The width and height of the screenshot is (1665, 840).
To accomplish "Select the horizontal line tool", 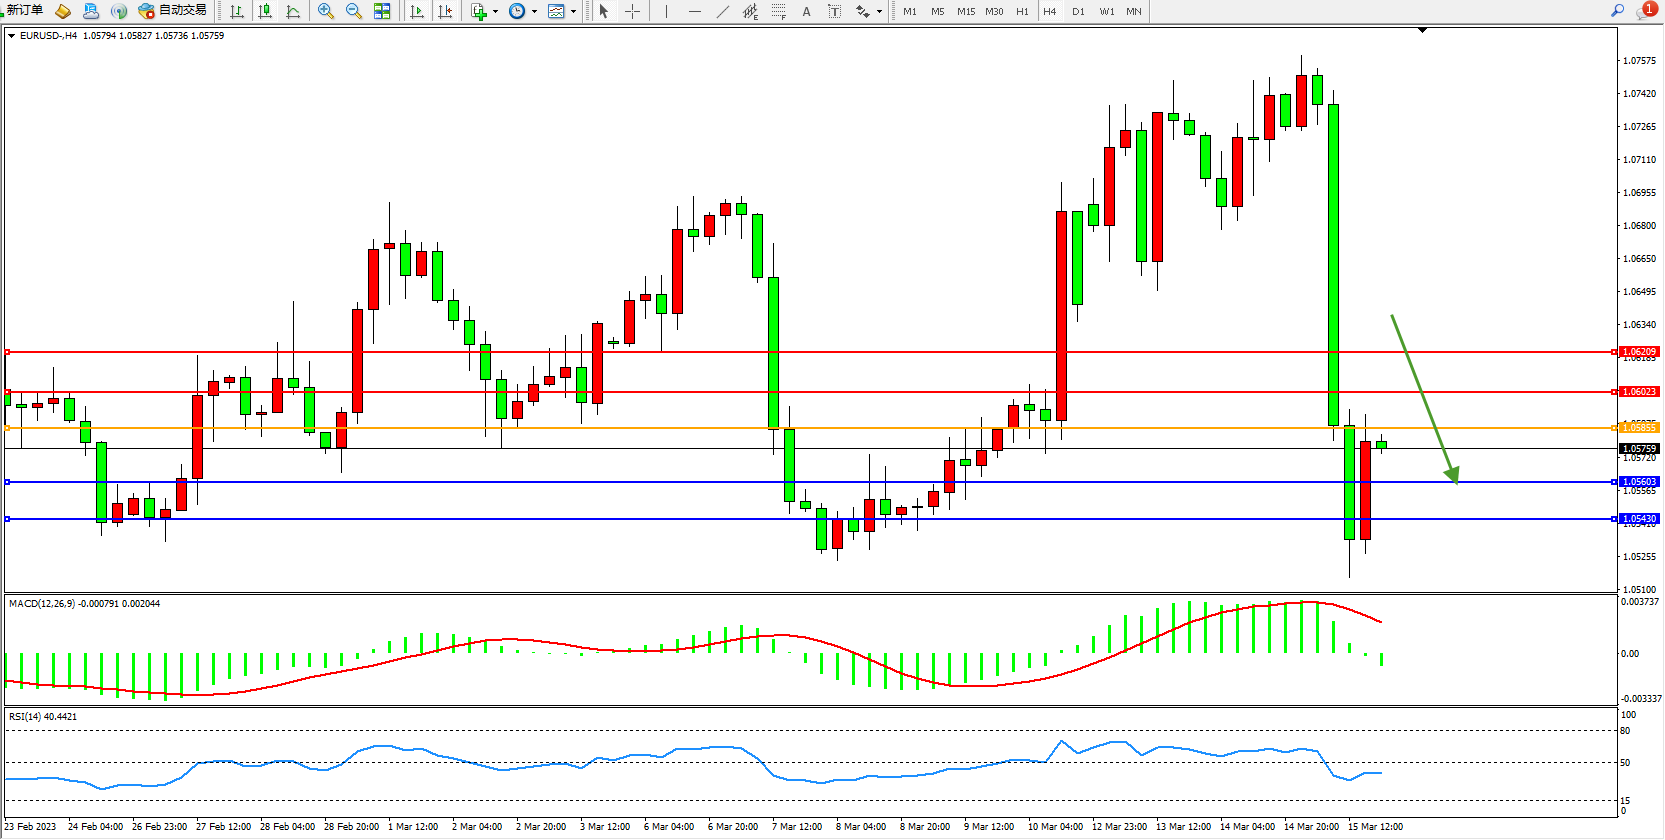I will pyautogui.click(x=694, y=11).
